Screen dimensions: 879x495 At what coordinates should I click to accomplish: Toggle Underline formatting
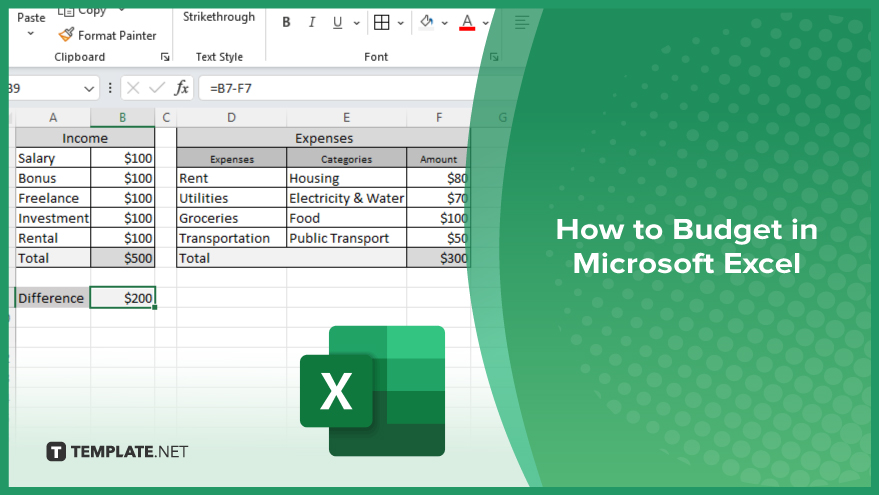(337, 22)
